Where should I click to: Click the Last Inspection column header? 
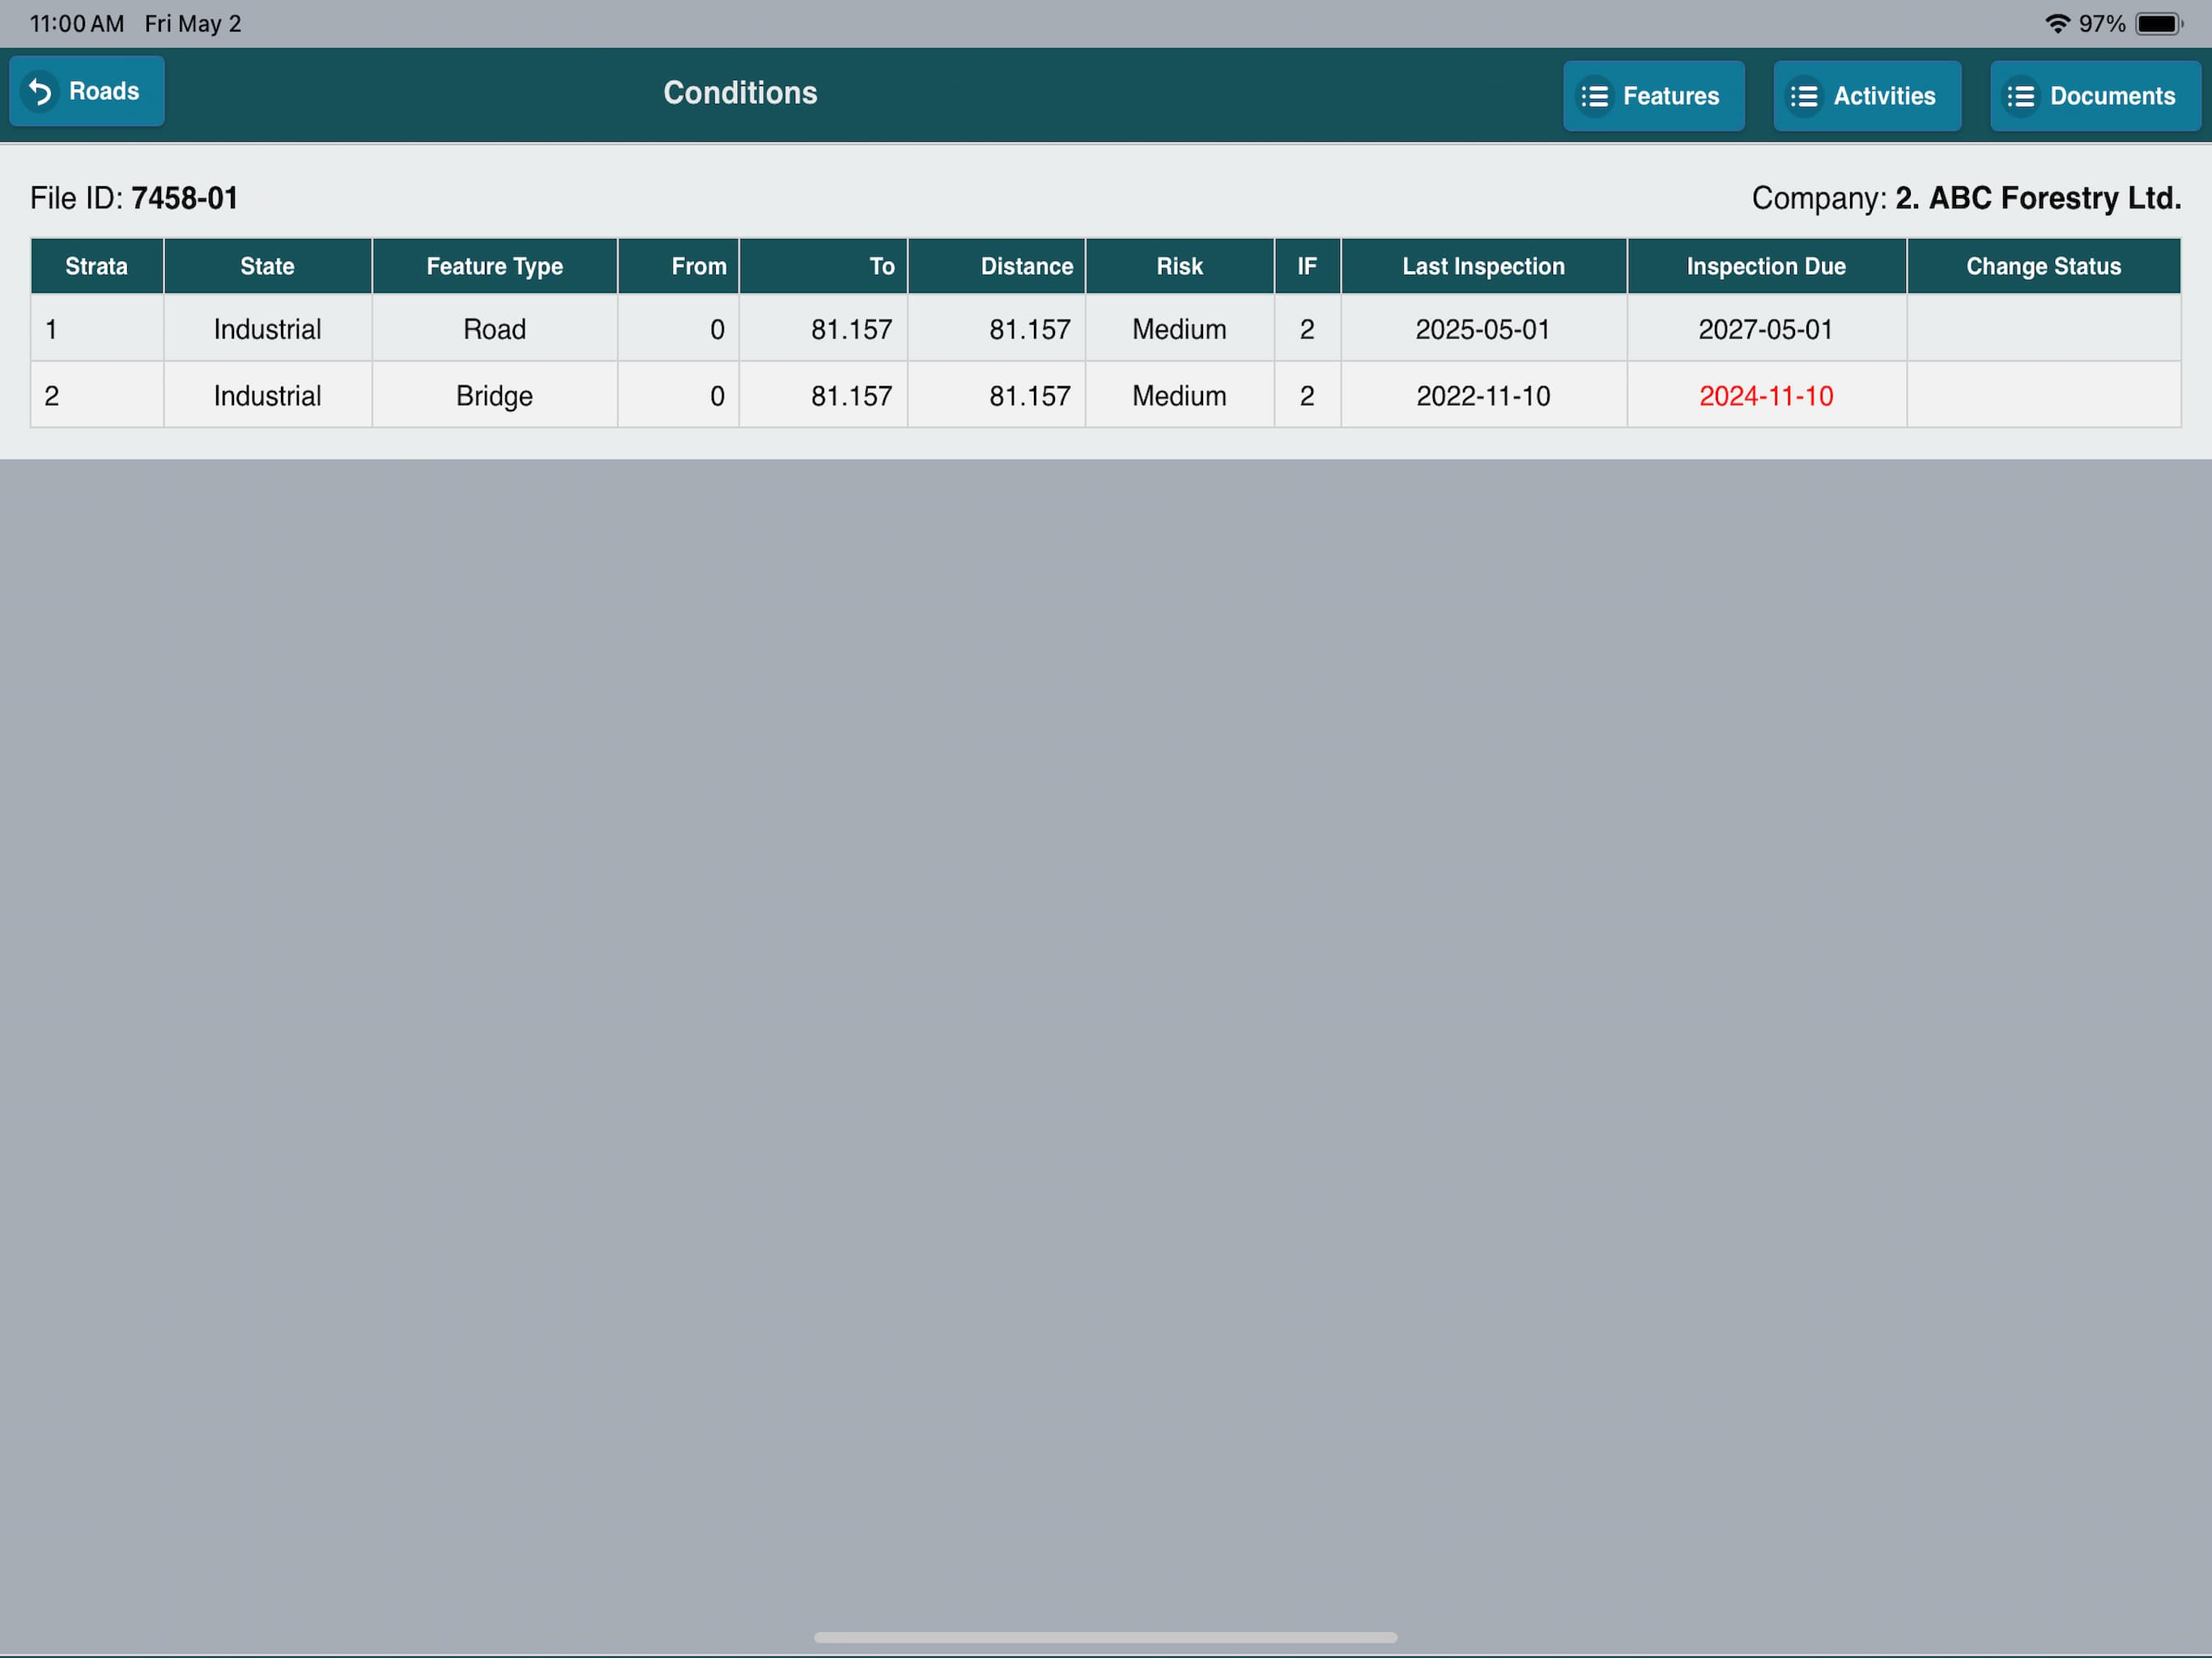pyautogui.click(x=1483, y=266)
